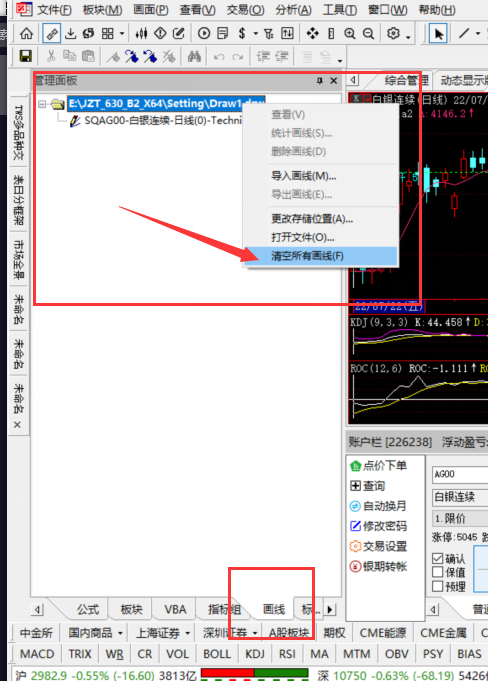Select the KDJ indicator button

(254, 654)
